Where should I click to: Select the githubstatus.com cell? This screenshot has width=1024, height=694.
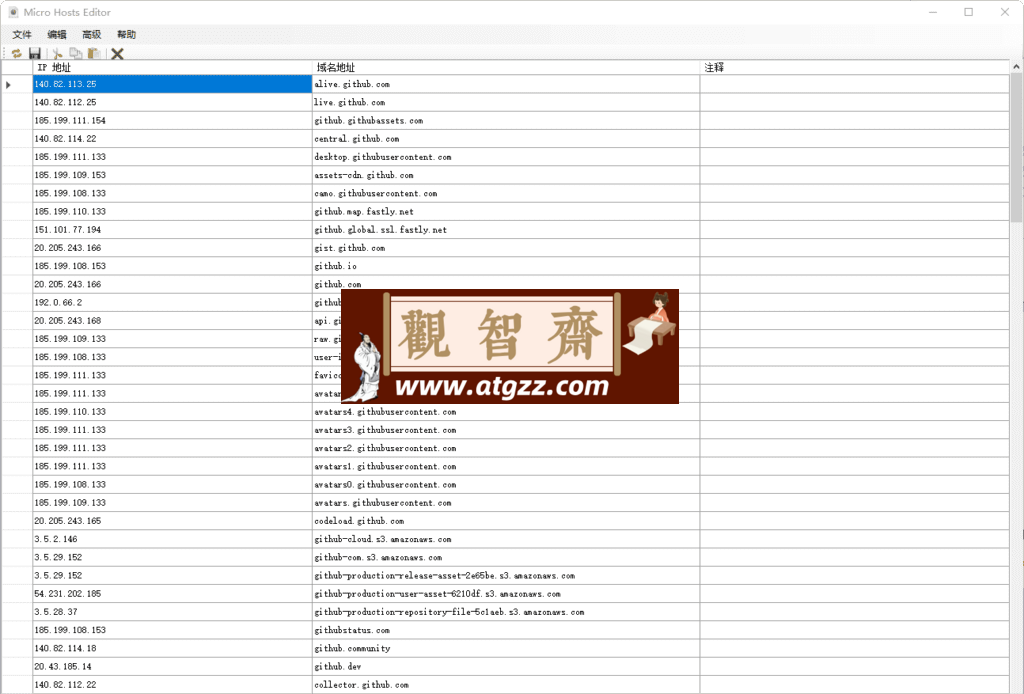506,631
